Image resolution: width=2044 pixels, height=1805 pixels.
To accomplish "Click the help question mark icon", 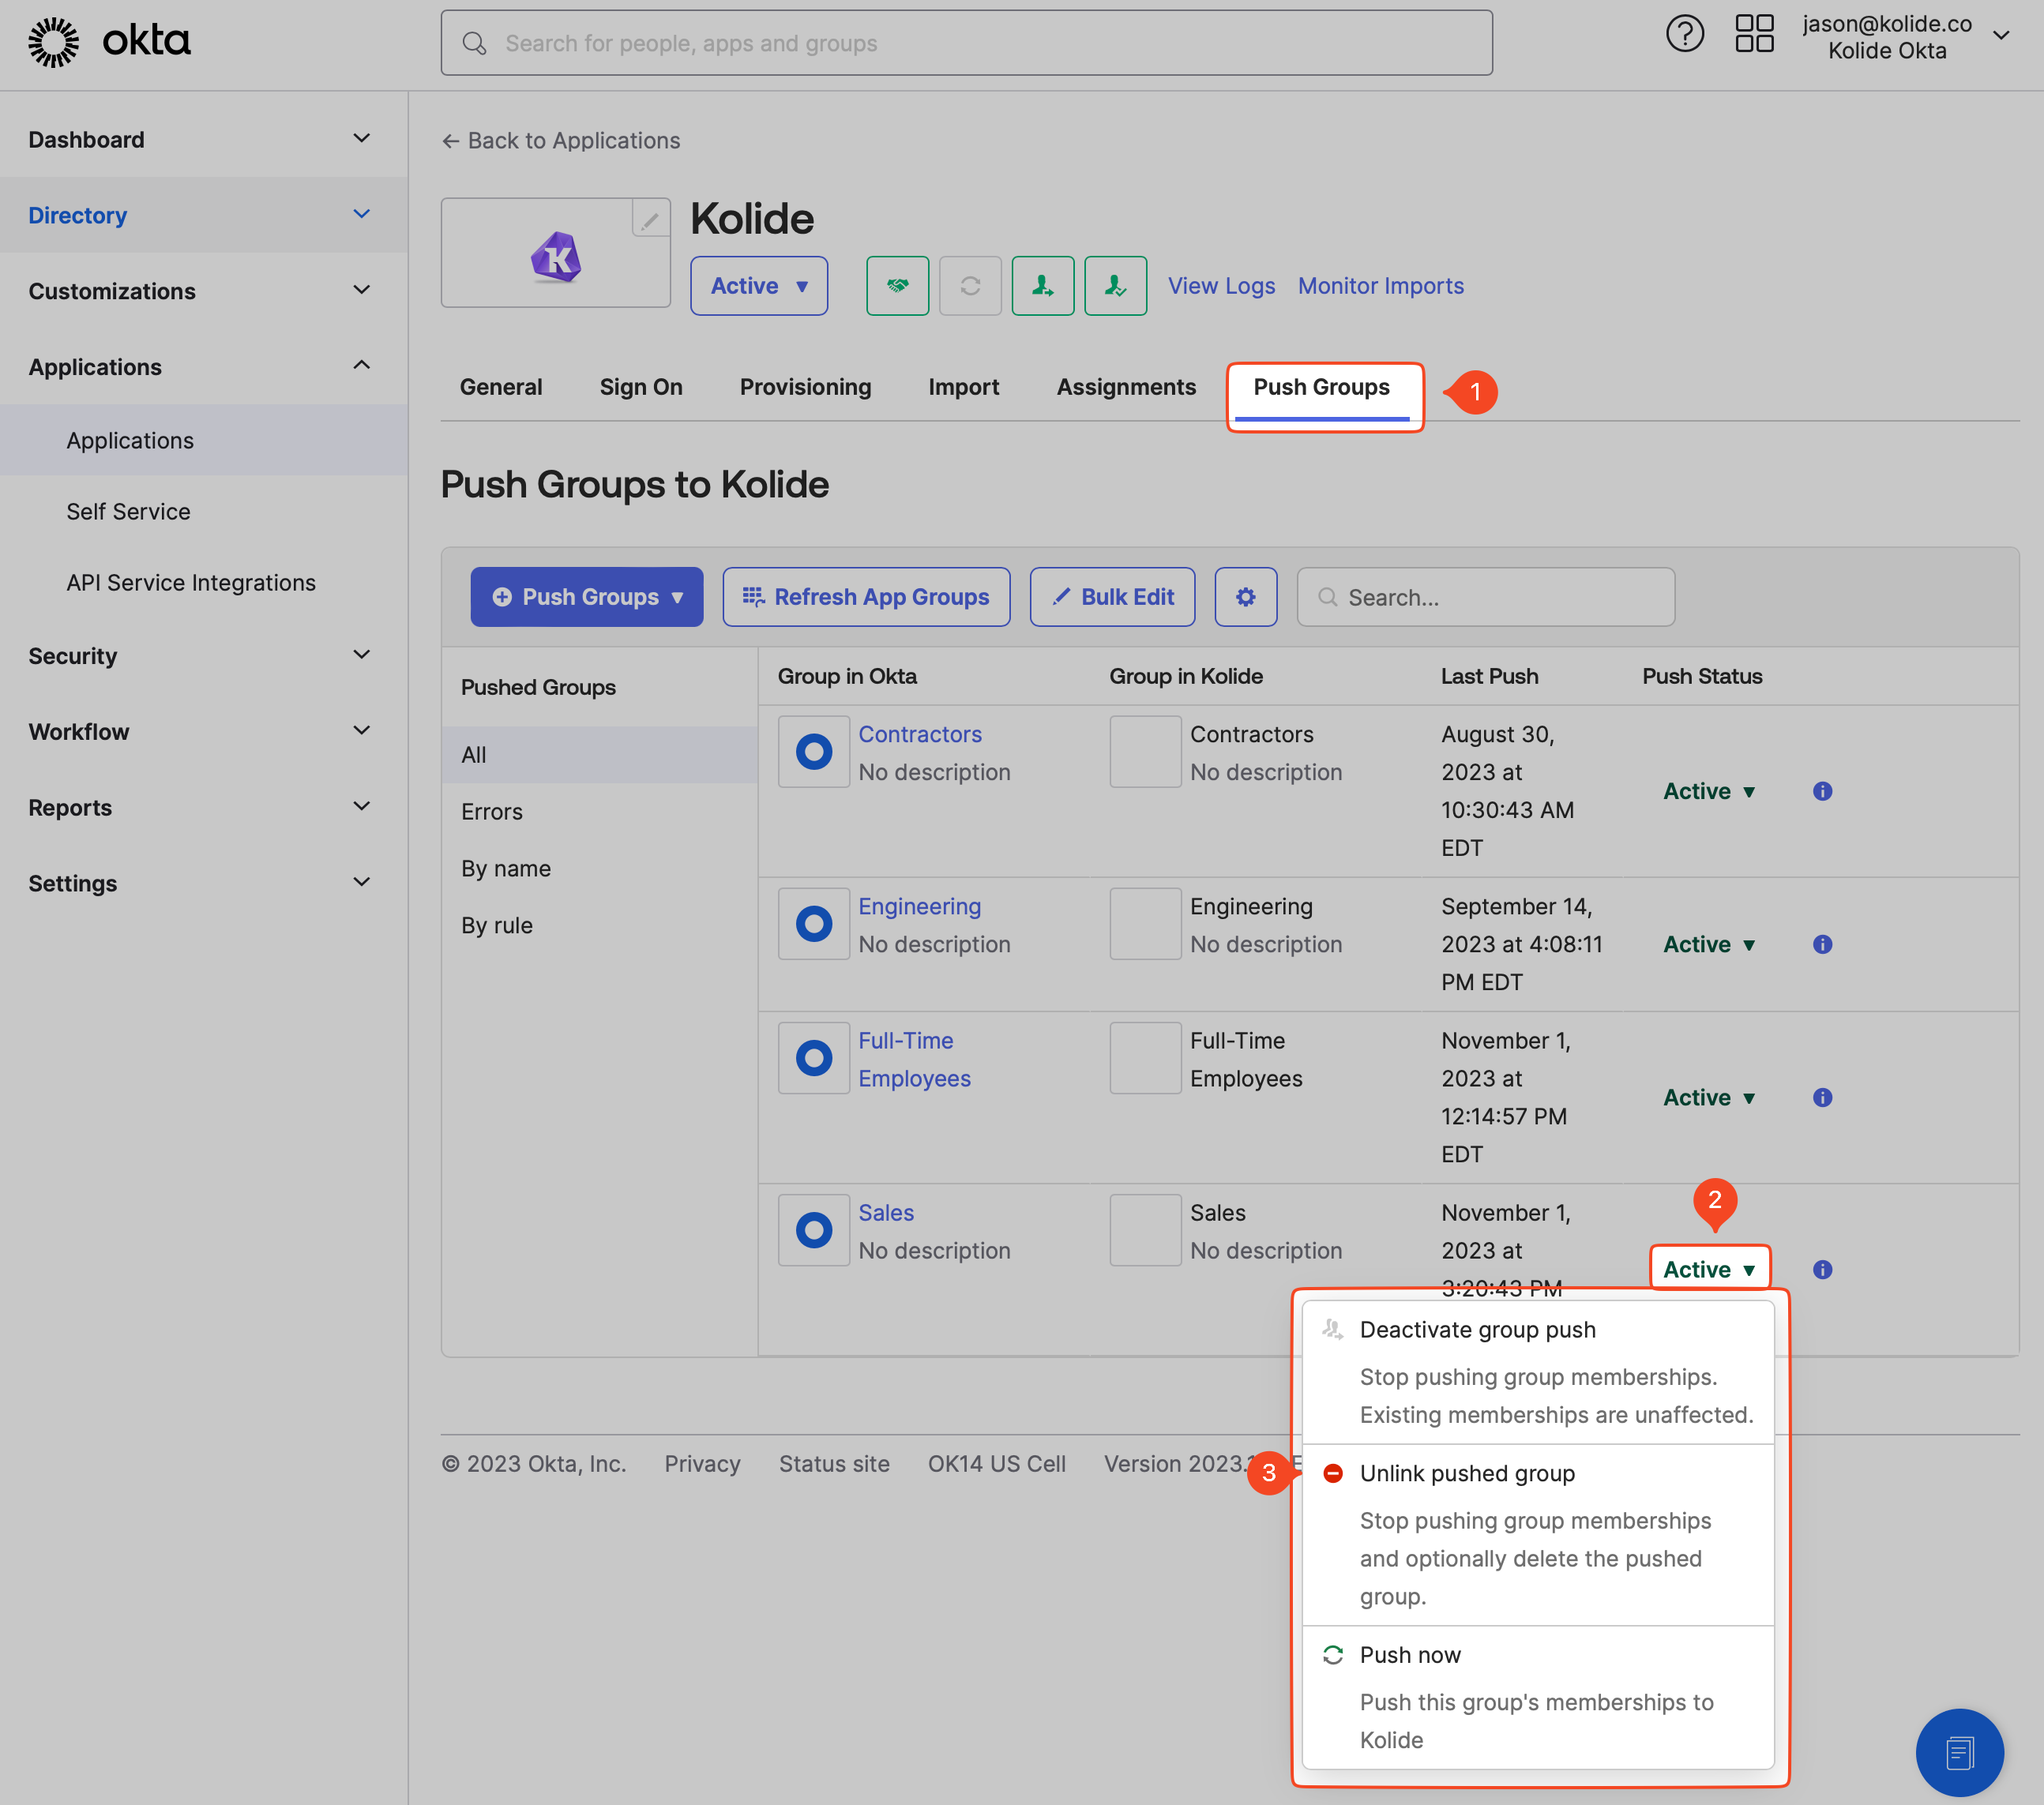I will pyautogui.click(x=1684, y=35).
